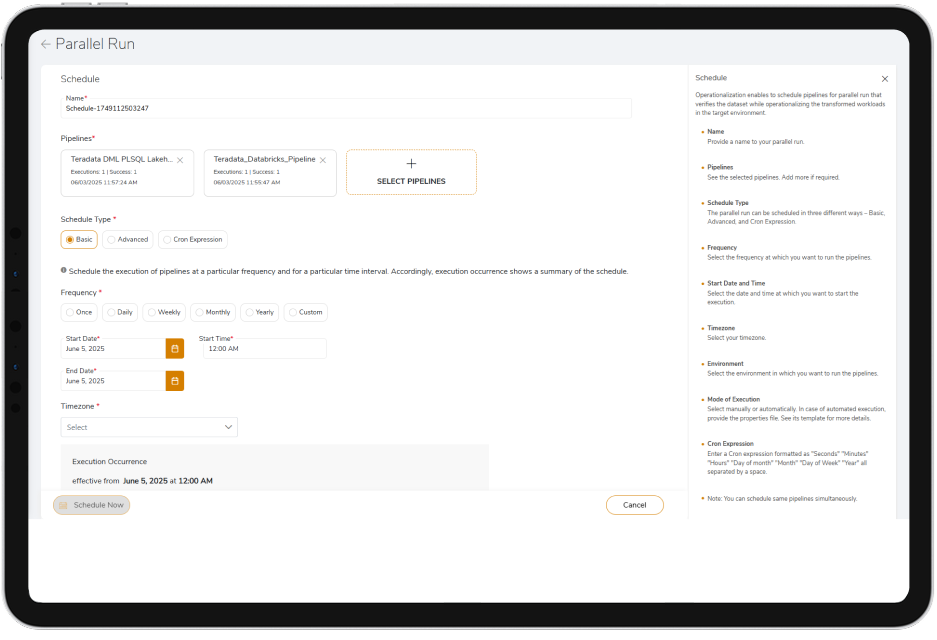
Task: Click the info icon next to schedule description
Action: [64, 270]
